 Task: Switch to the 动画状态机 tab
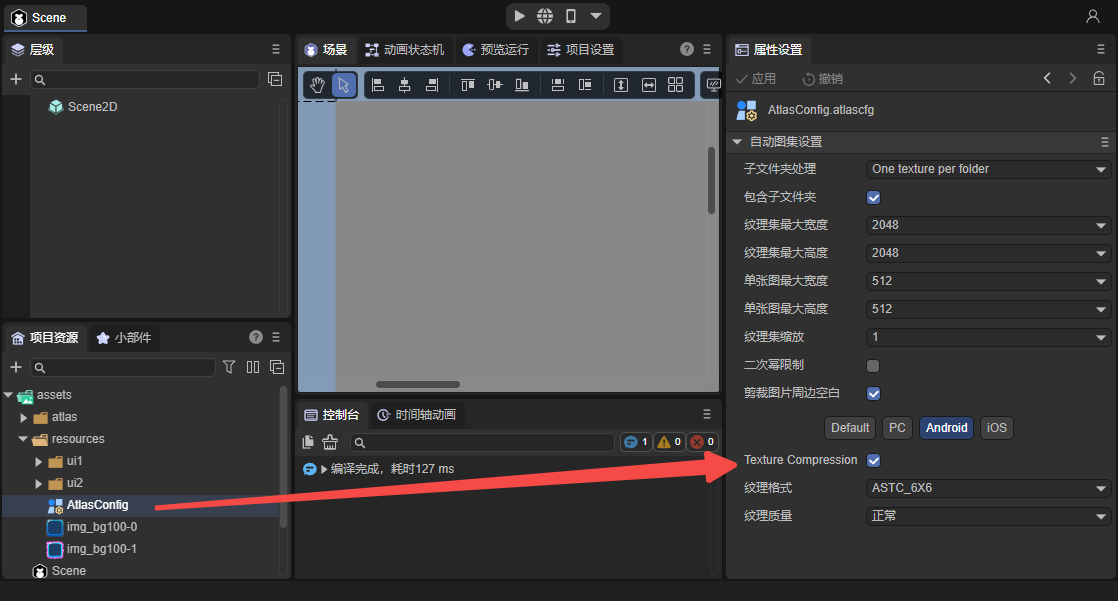[x=404, y=49]
